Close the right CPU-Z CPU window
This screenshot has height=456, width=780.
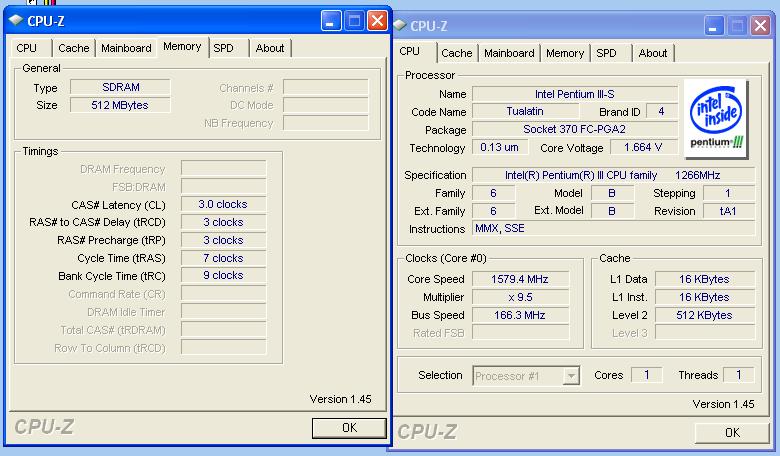coord(761,25)
